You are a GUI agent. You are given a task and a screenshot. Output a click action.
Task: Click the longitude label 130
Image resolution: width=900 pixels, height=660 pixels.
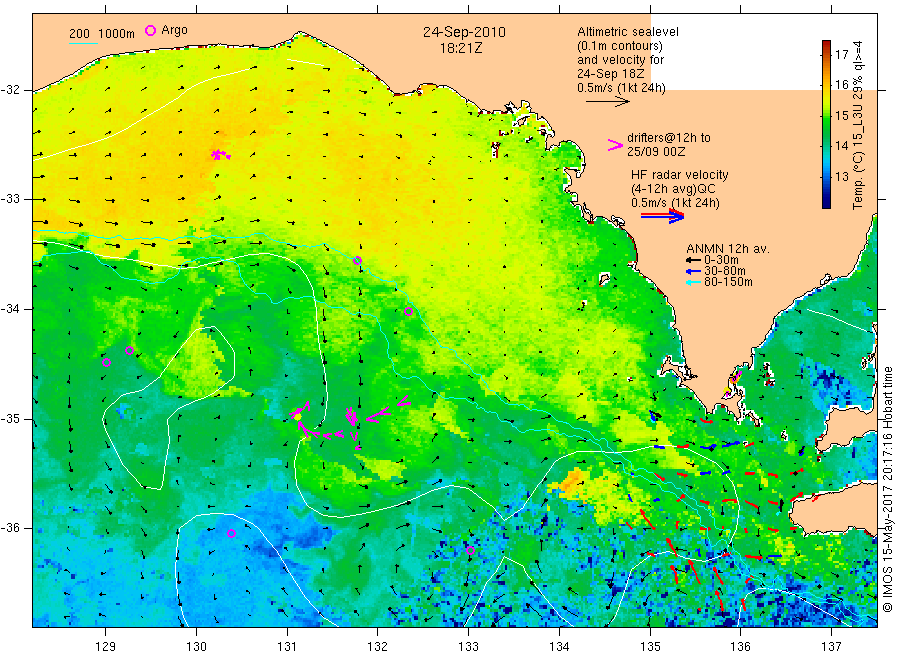tap(196, 647)
